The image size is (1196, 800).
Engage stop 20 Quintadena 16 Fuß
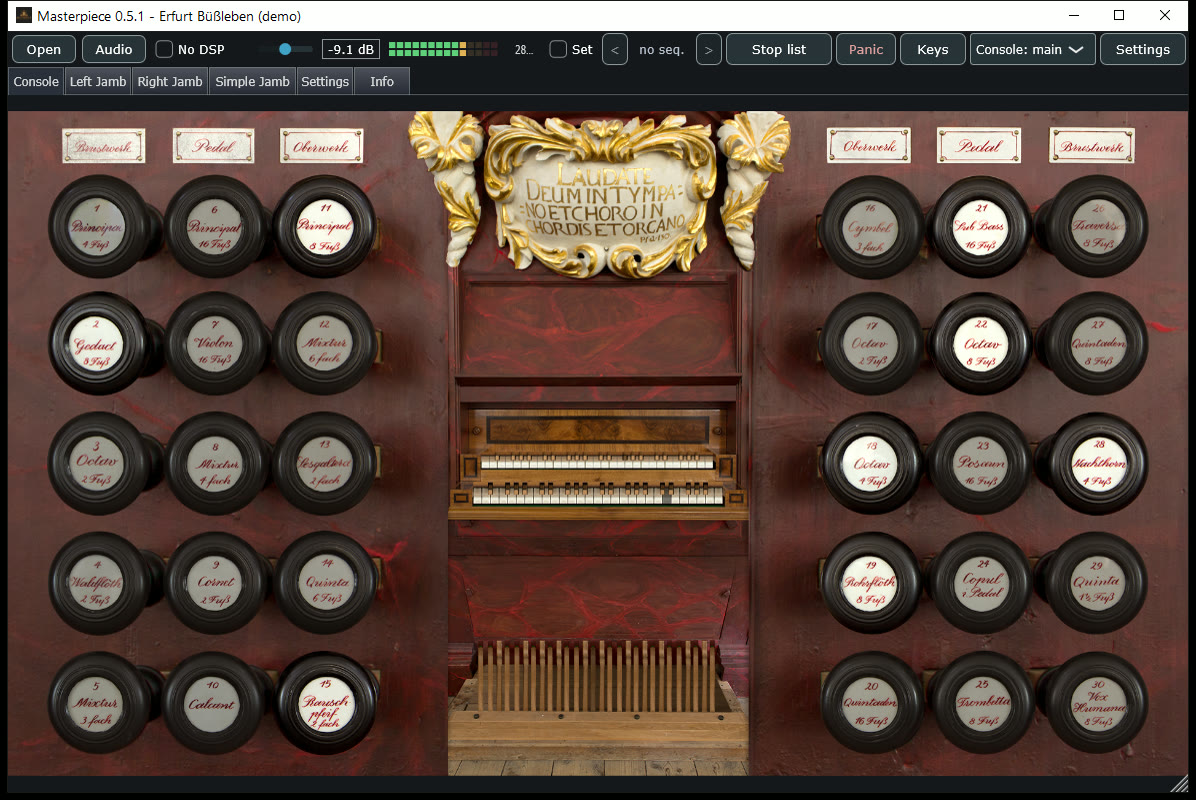click(870, 703)
